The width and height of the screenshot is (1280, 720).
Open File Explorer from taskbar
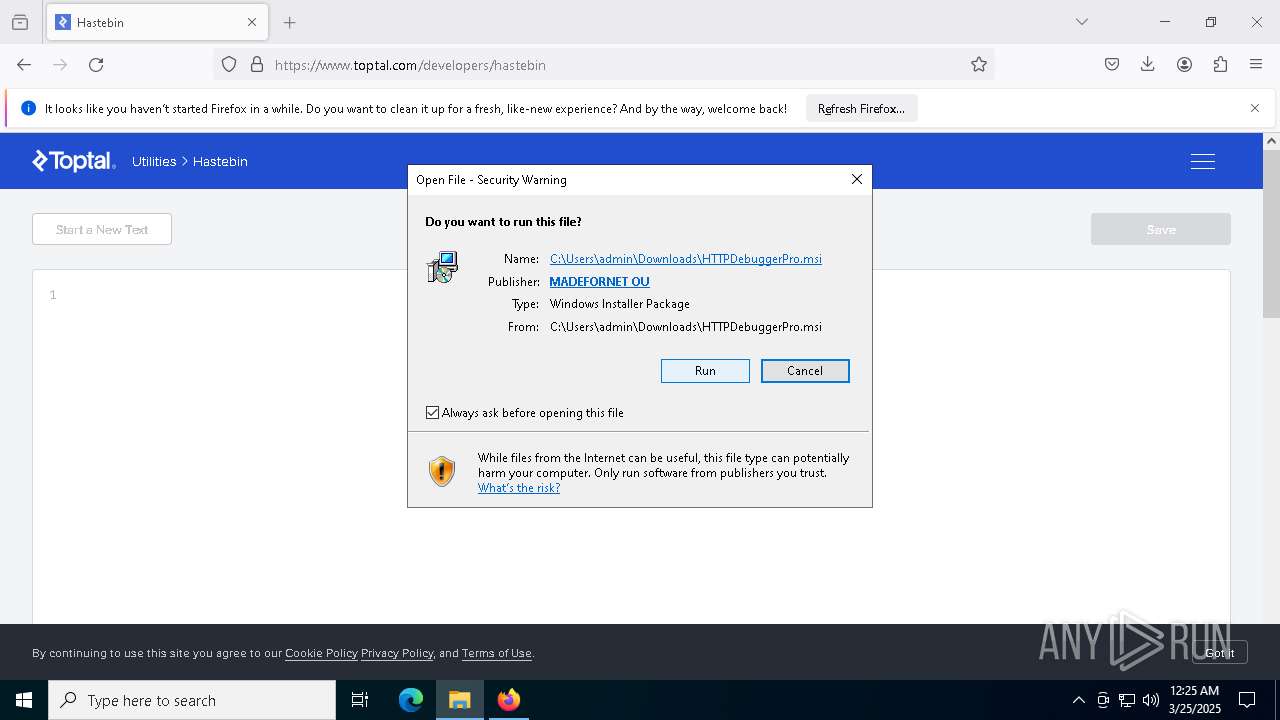[x=460, y=700]
